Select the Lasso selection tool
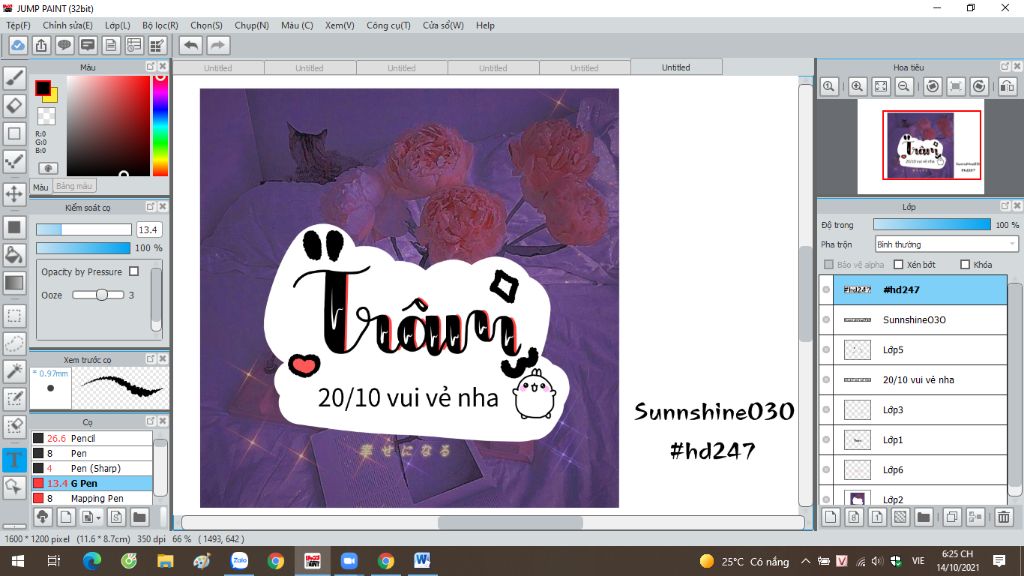Screen dimensions: 1024x576 click(14, 344)
